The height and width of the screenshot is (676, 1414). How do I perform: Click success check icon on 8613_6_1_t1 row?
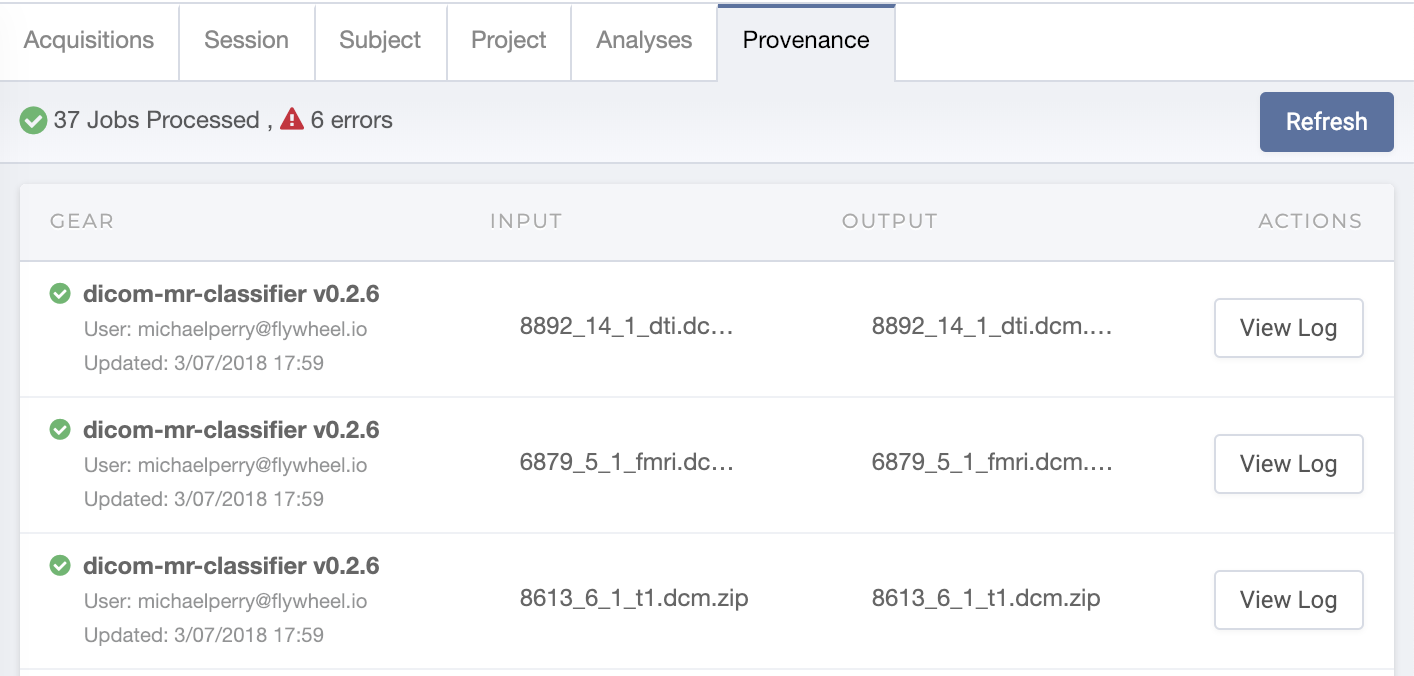click(x=60, y=566)
